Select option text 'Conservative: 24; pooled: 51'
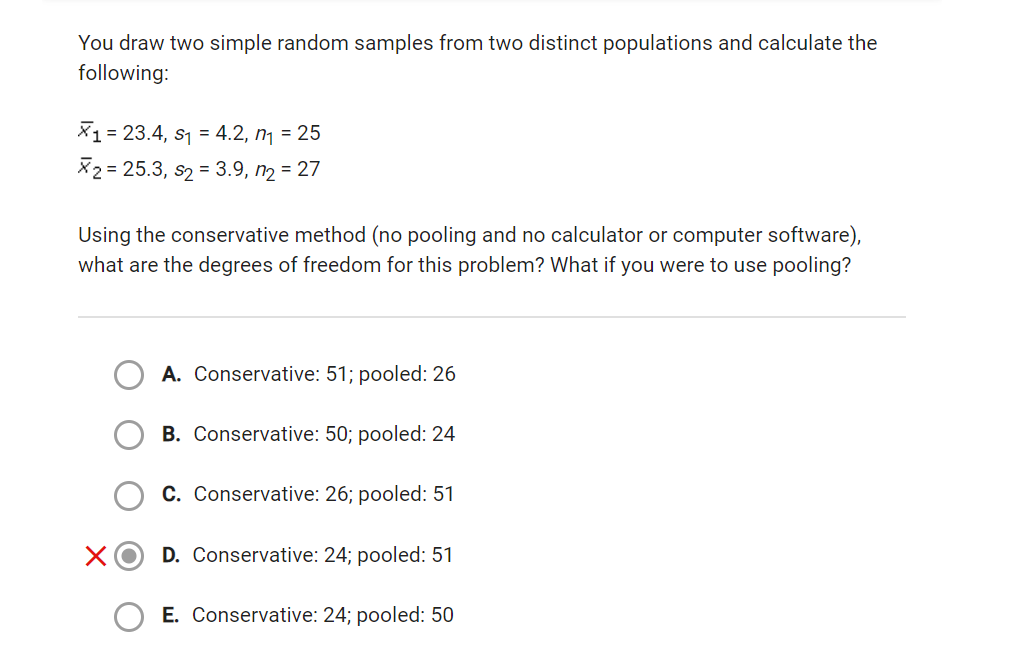This screenshot has height=666, width=1009. [x=325, y=555]
